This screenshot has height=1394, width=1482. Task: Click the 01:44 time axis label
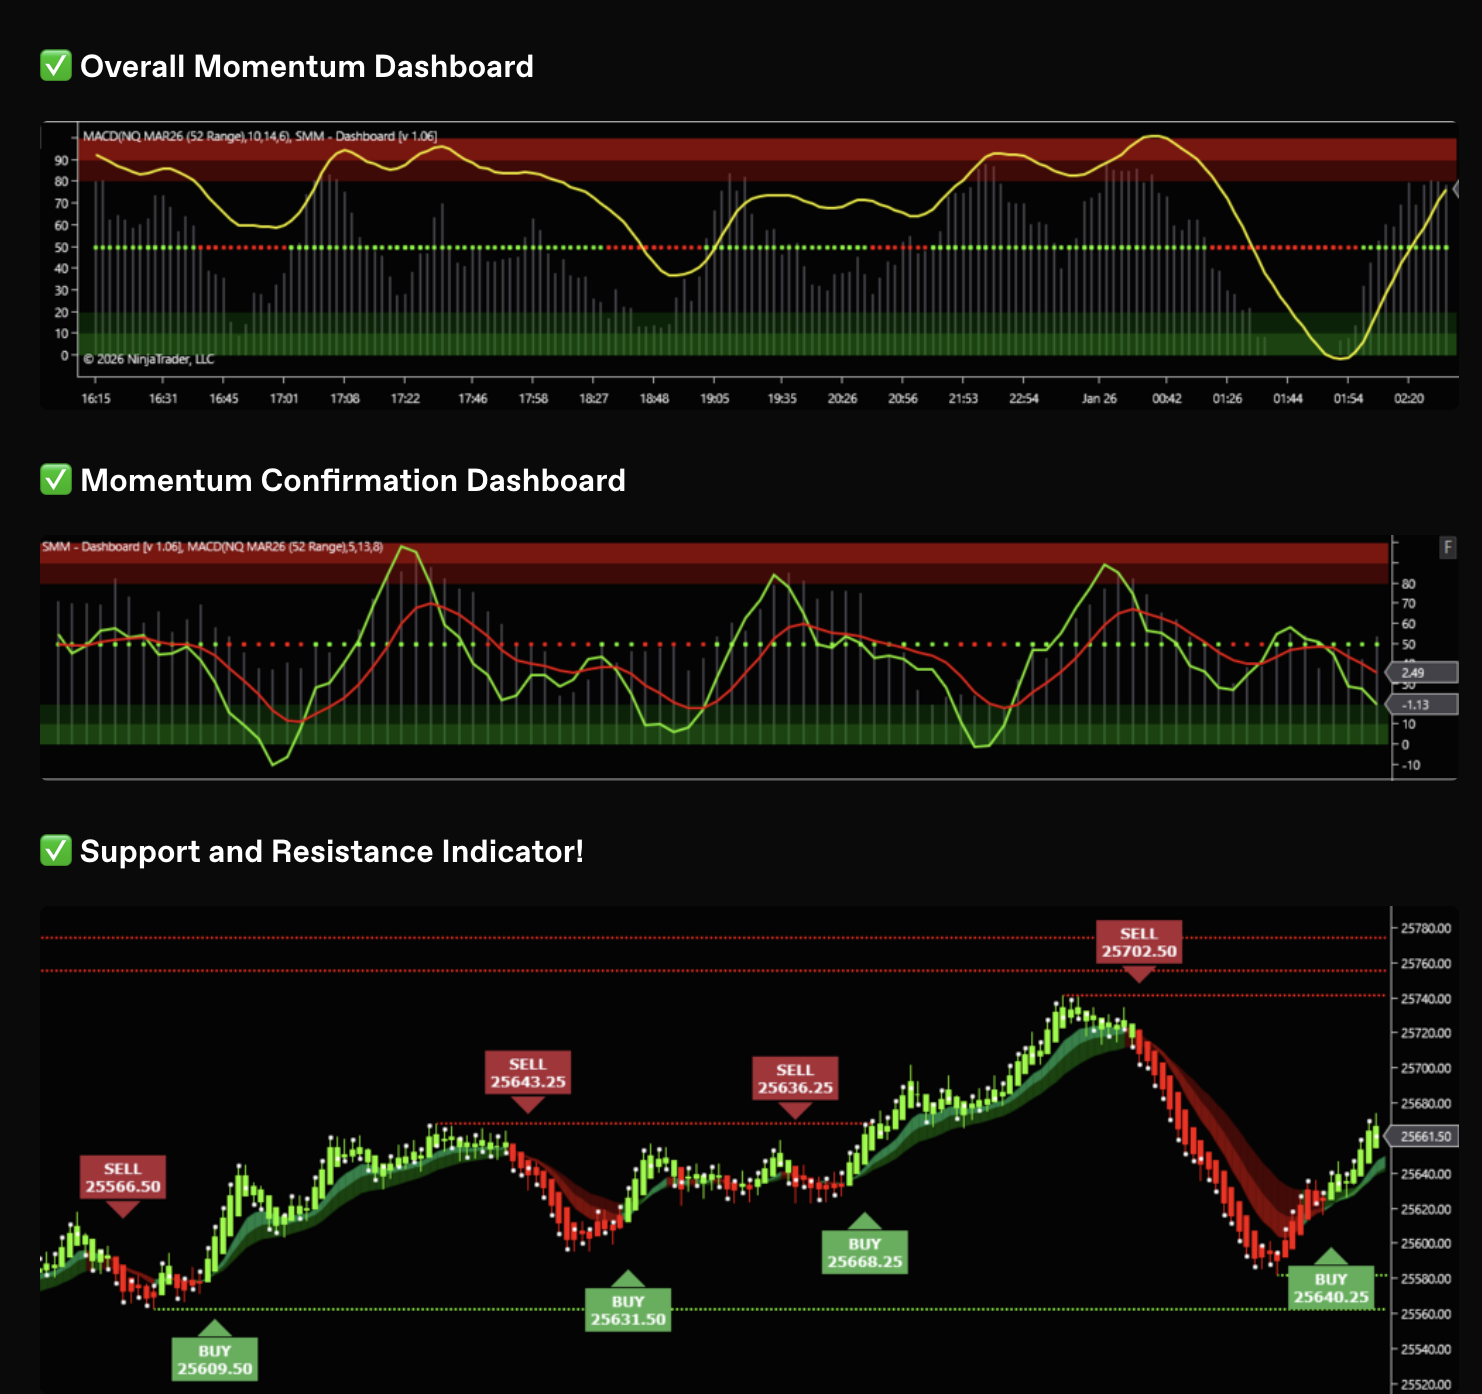click(x=1288, y=398)
